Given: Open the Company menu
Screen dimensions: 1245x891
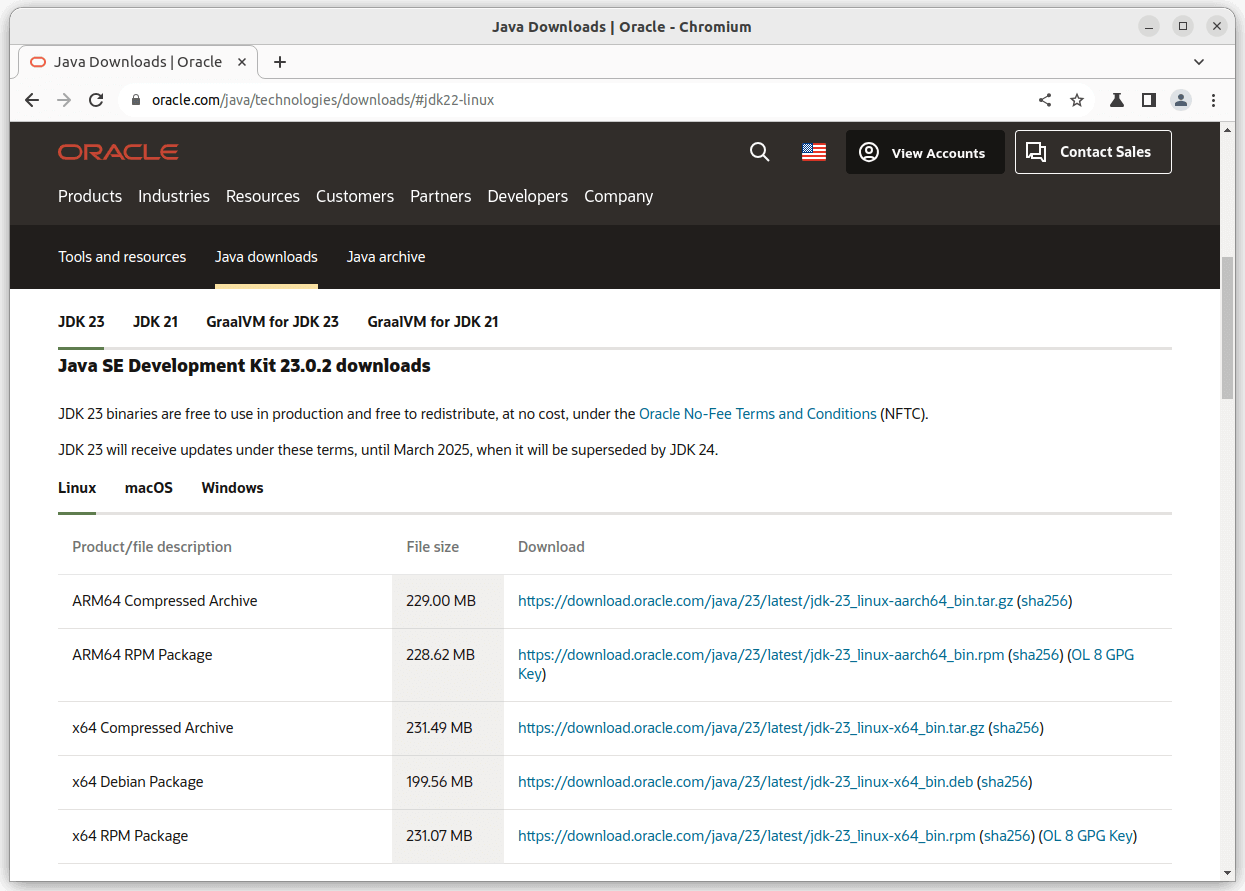Looking at the screenshot, I should (x=619, y=196).
